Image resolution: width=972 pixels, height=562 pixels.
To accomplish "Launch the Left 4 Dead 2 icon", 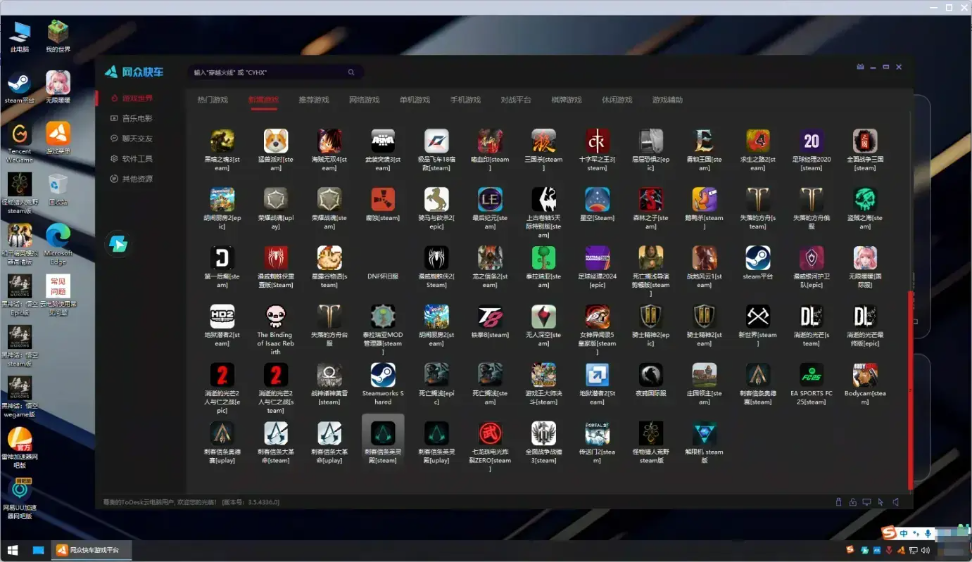I will click(x=758, y=141).
